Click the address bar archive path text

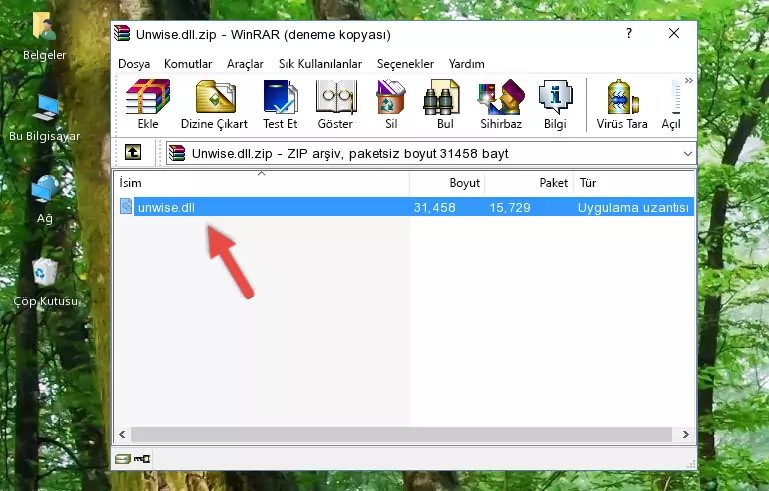pos(350,154)
